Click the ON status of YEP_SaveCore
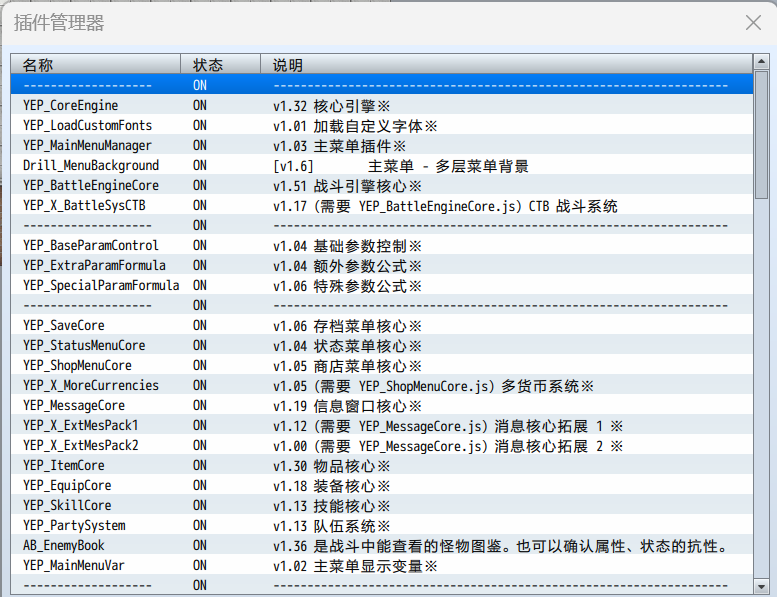The height and width of the screenshot is (597, 777). coord(200,326)
